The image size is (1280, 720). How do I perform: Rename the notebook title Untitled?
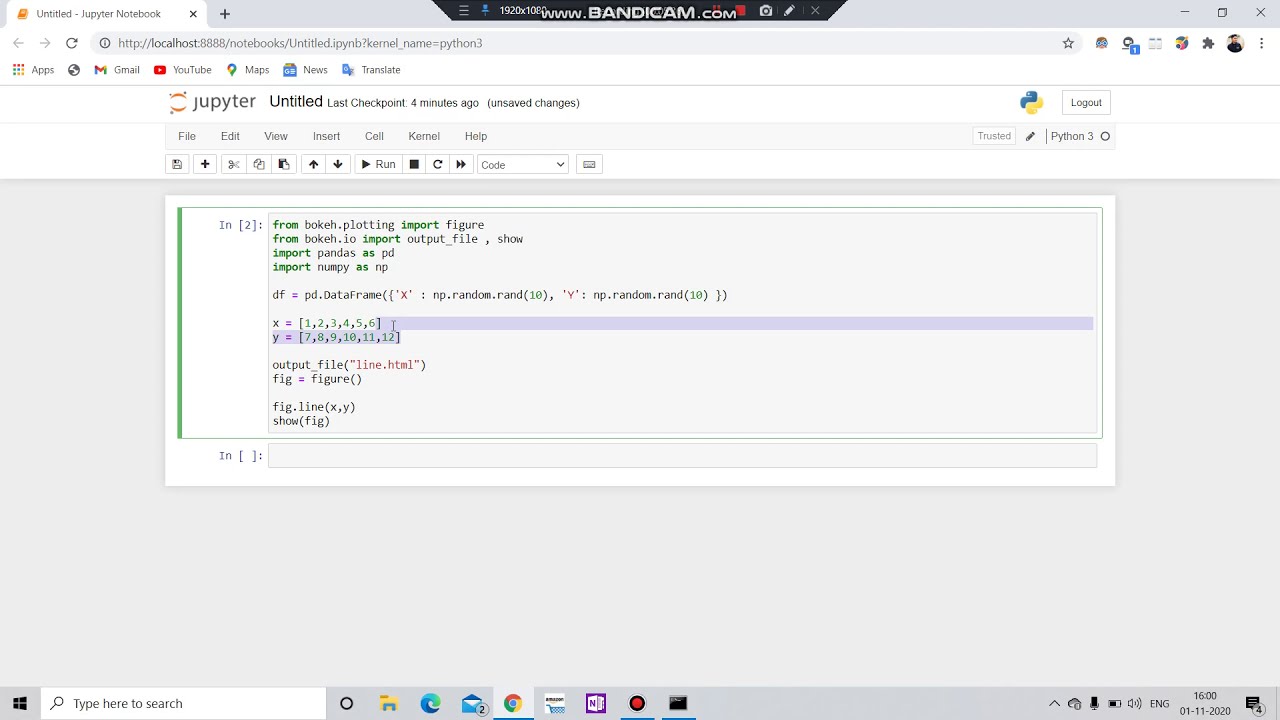296,102
